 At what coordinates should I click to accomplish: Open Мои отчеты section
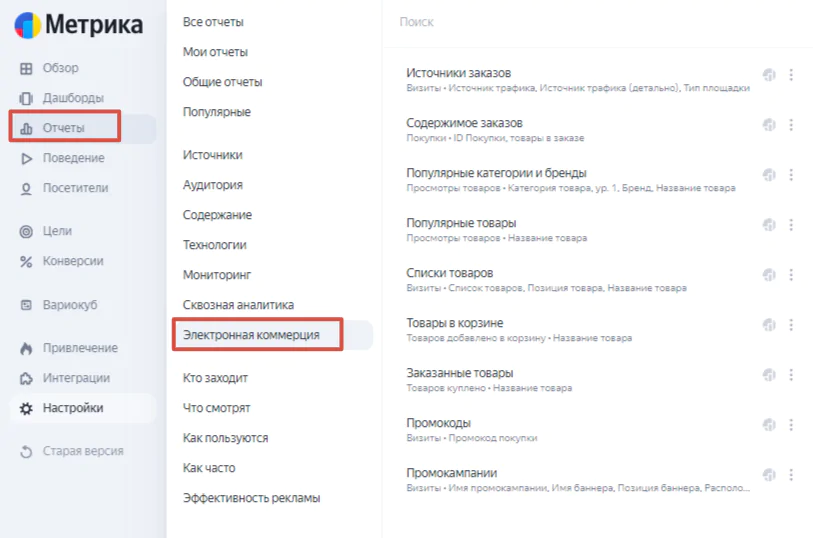click(215, 52)
